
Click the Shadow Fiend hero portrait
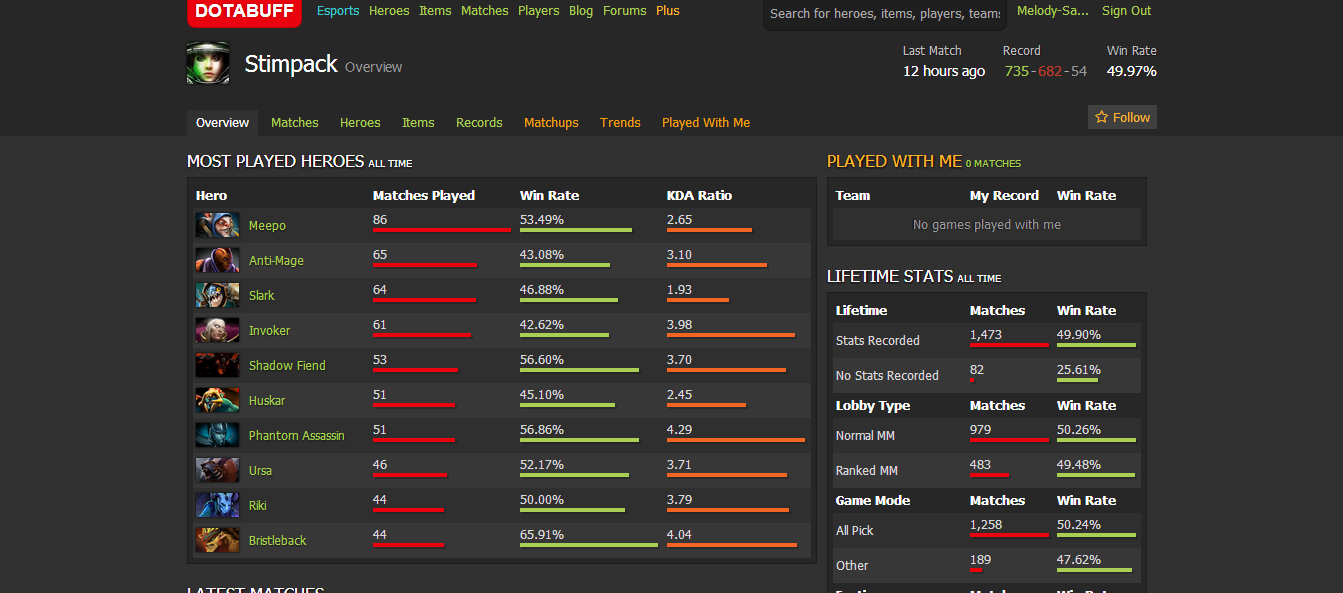pos(217,365)
